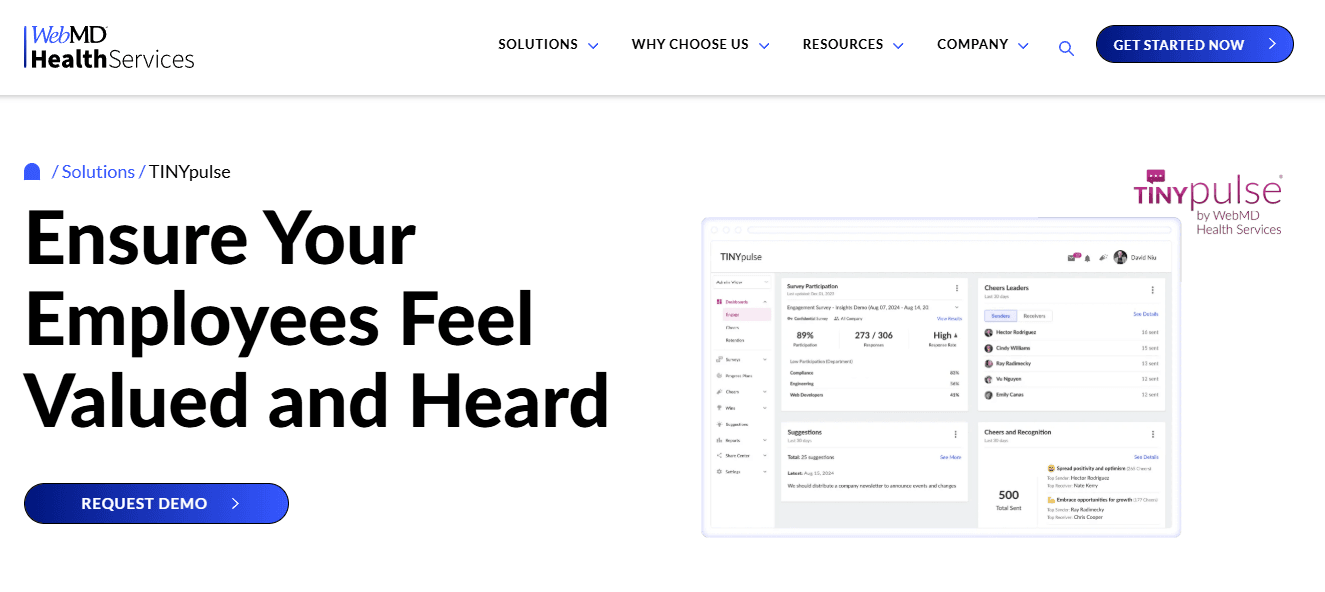Click the Get Started Now button
1325x592 pixels.
(1195, 44)
